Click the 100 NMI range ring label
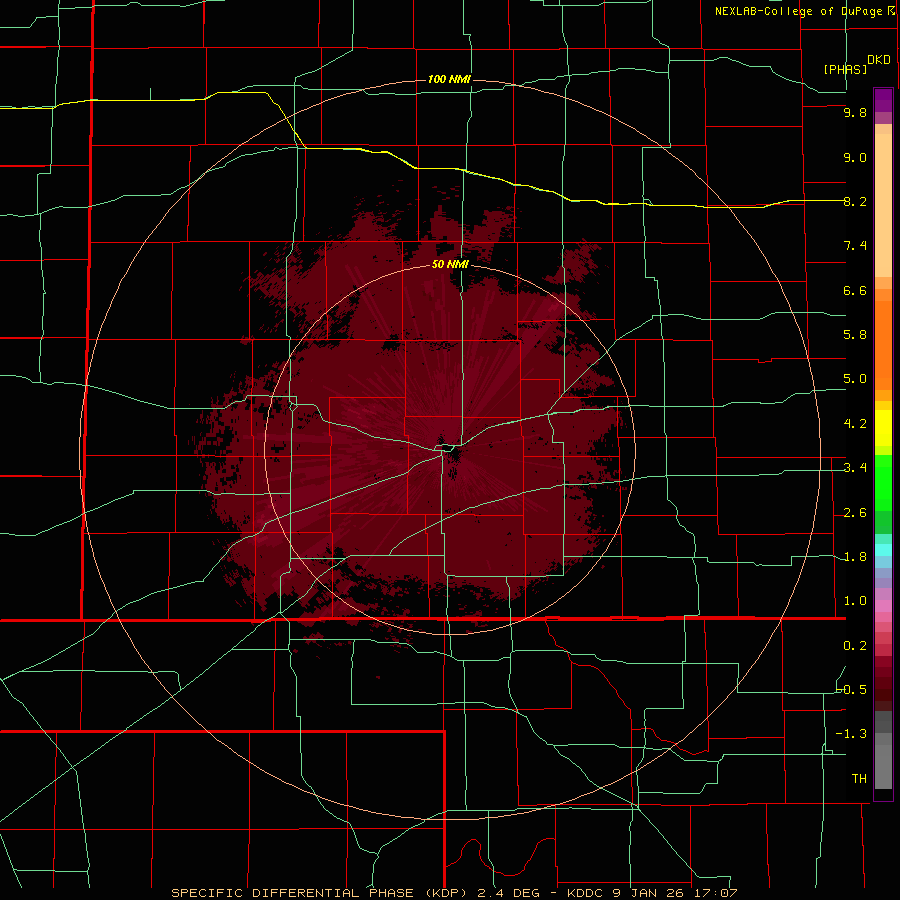900x900 pixels. click(449, 79)
